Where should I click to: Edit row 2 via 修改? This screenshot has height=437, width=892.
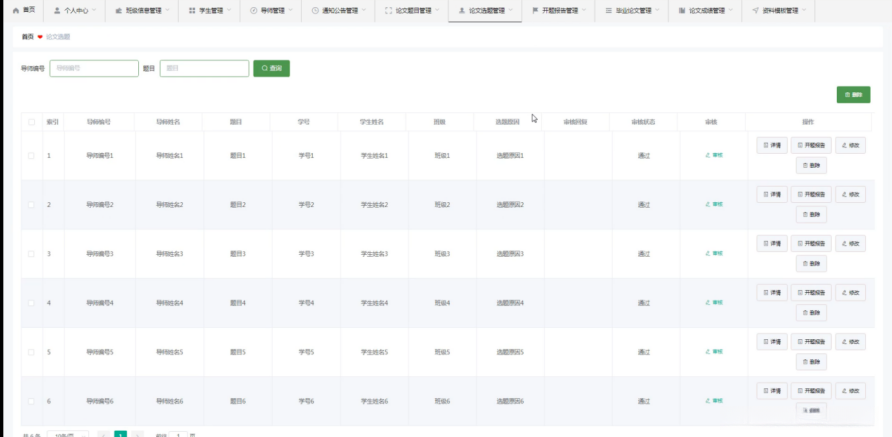click(850, 195)
